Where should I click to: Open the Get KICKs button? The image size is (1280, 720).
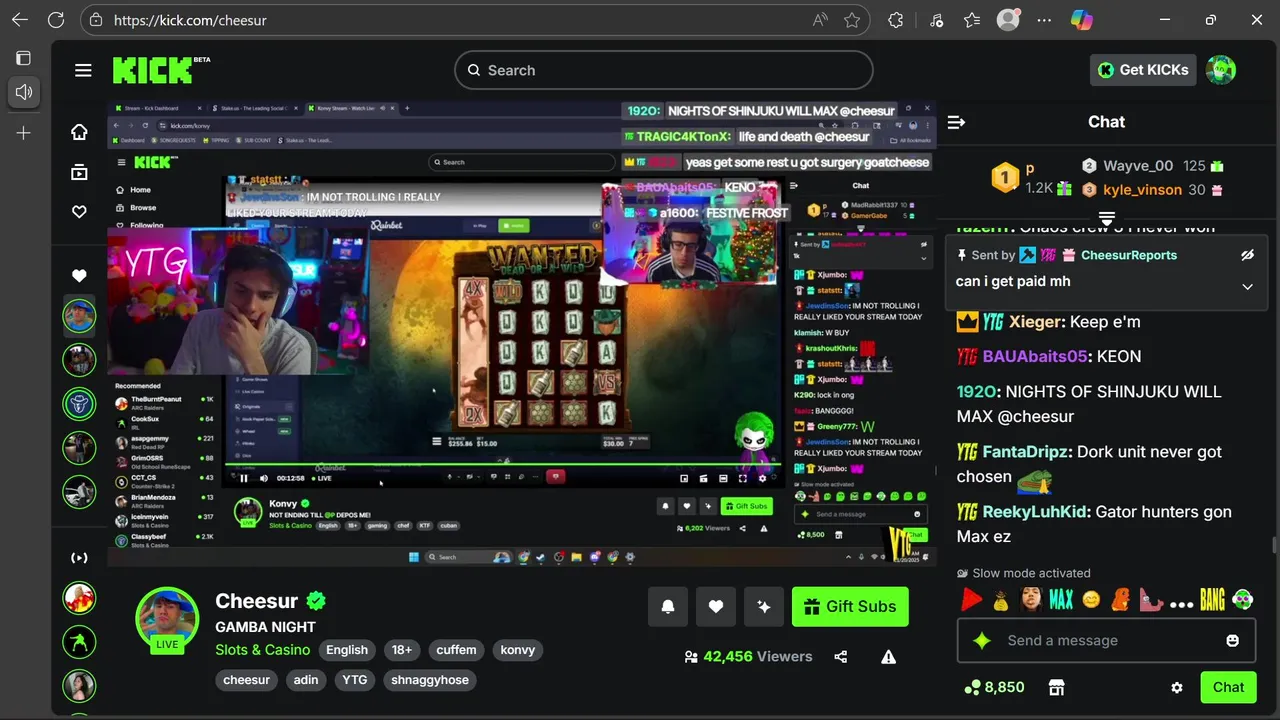(x=1143, y=70)
